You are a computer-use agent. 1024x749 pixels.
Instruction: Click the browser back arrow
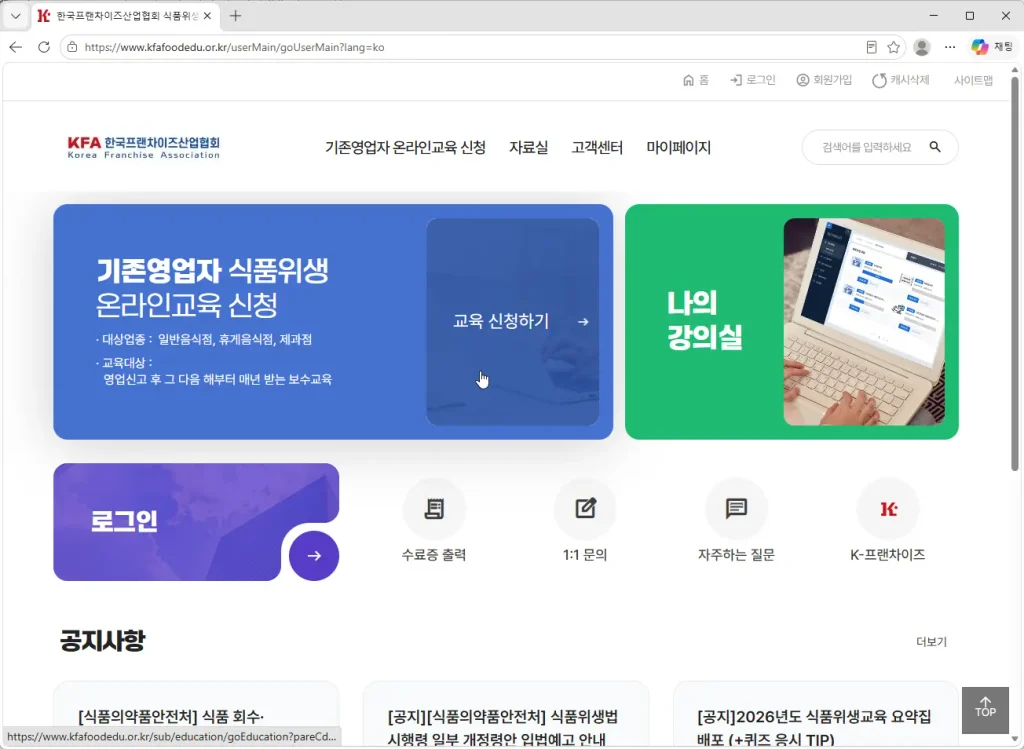click(16, 47)
